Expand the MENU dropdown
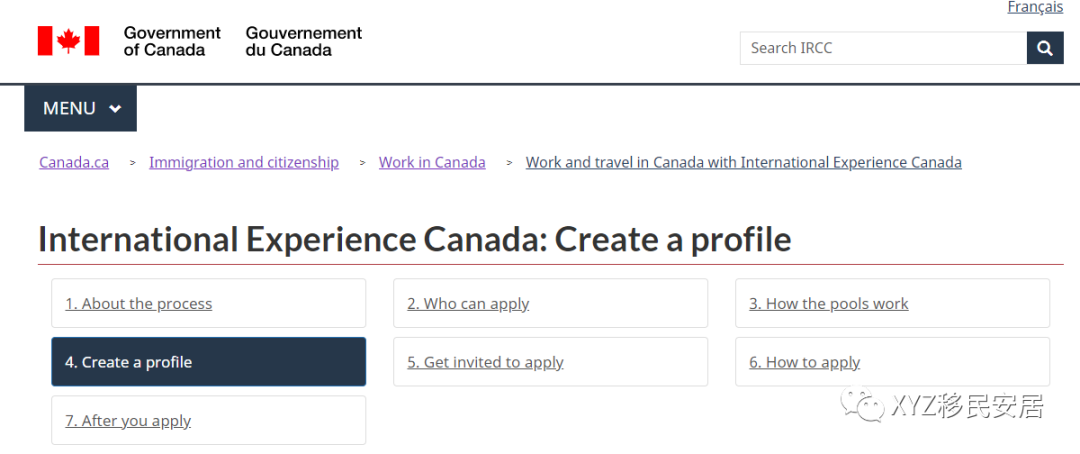Image resolution: width=1080 pixels, height=454 pixels. pyautogui.click(x=80, y=108)
